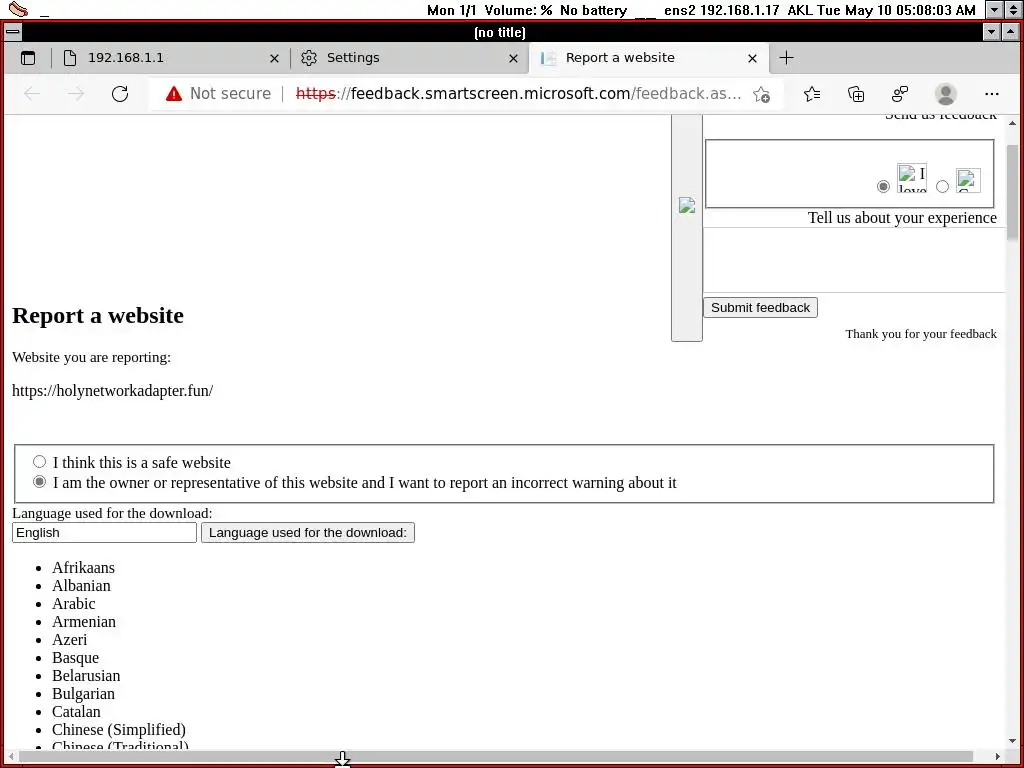The image size is (1024, 768).
Task: Close the Settings tab
Action: click(513, 59)
